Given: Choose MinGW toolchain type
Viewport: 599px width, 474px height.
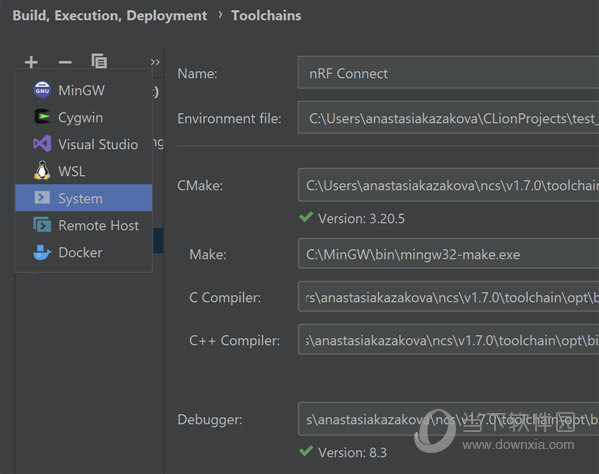Looking at the screenshot, I should tap(84, 90).
